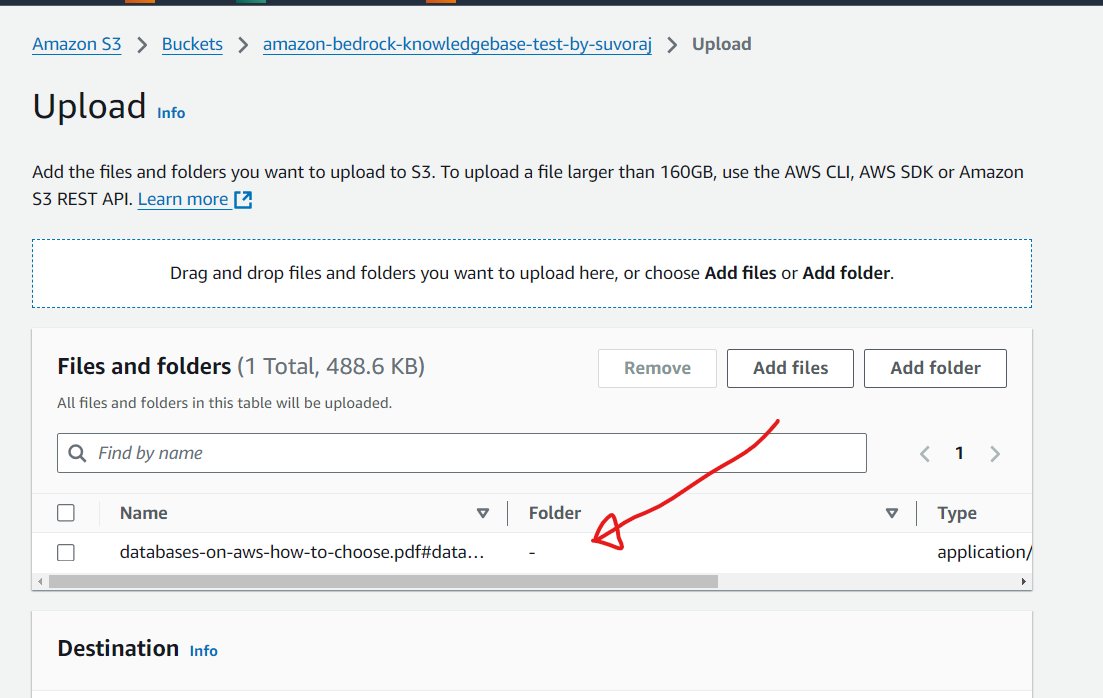Click the scrollbar left arrow
Image resolution: width=1103 pixels, height=698 pixels.
(40, 581)
